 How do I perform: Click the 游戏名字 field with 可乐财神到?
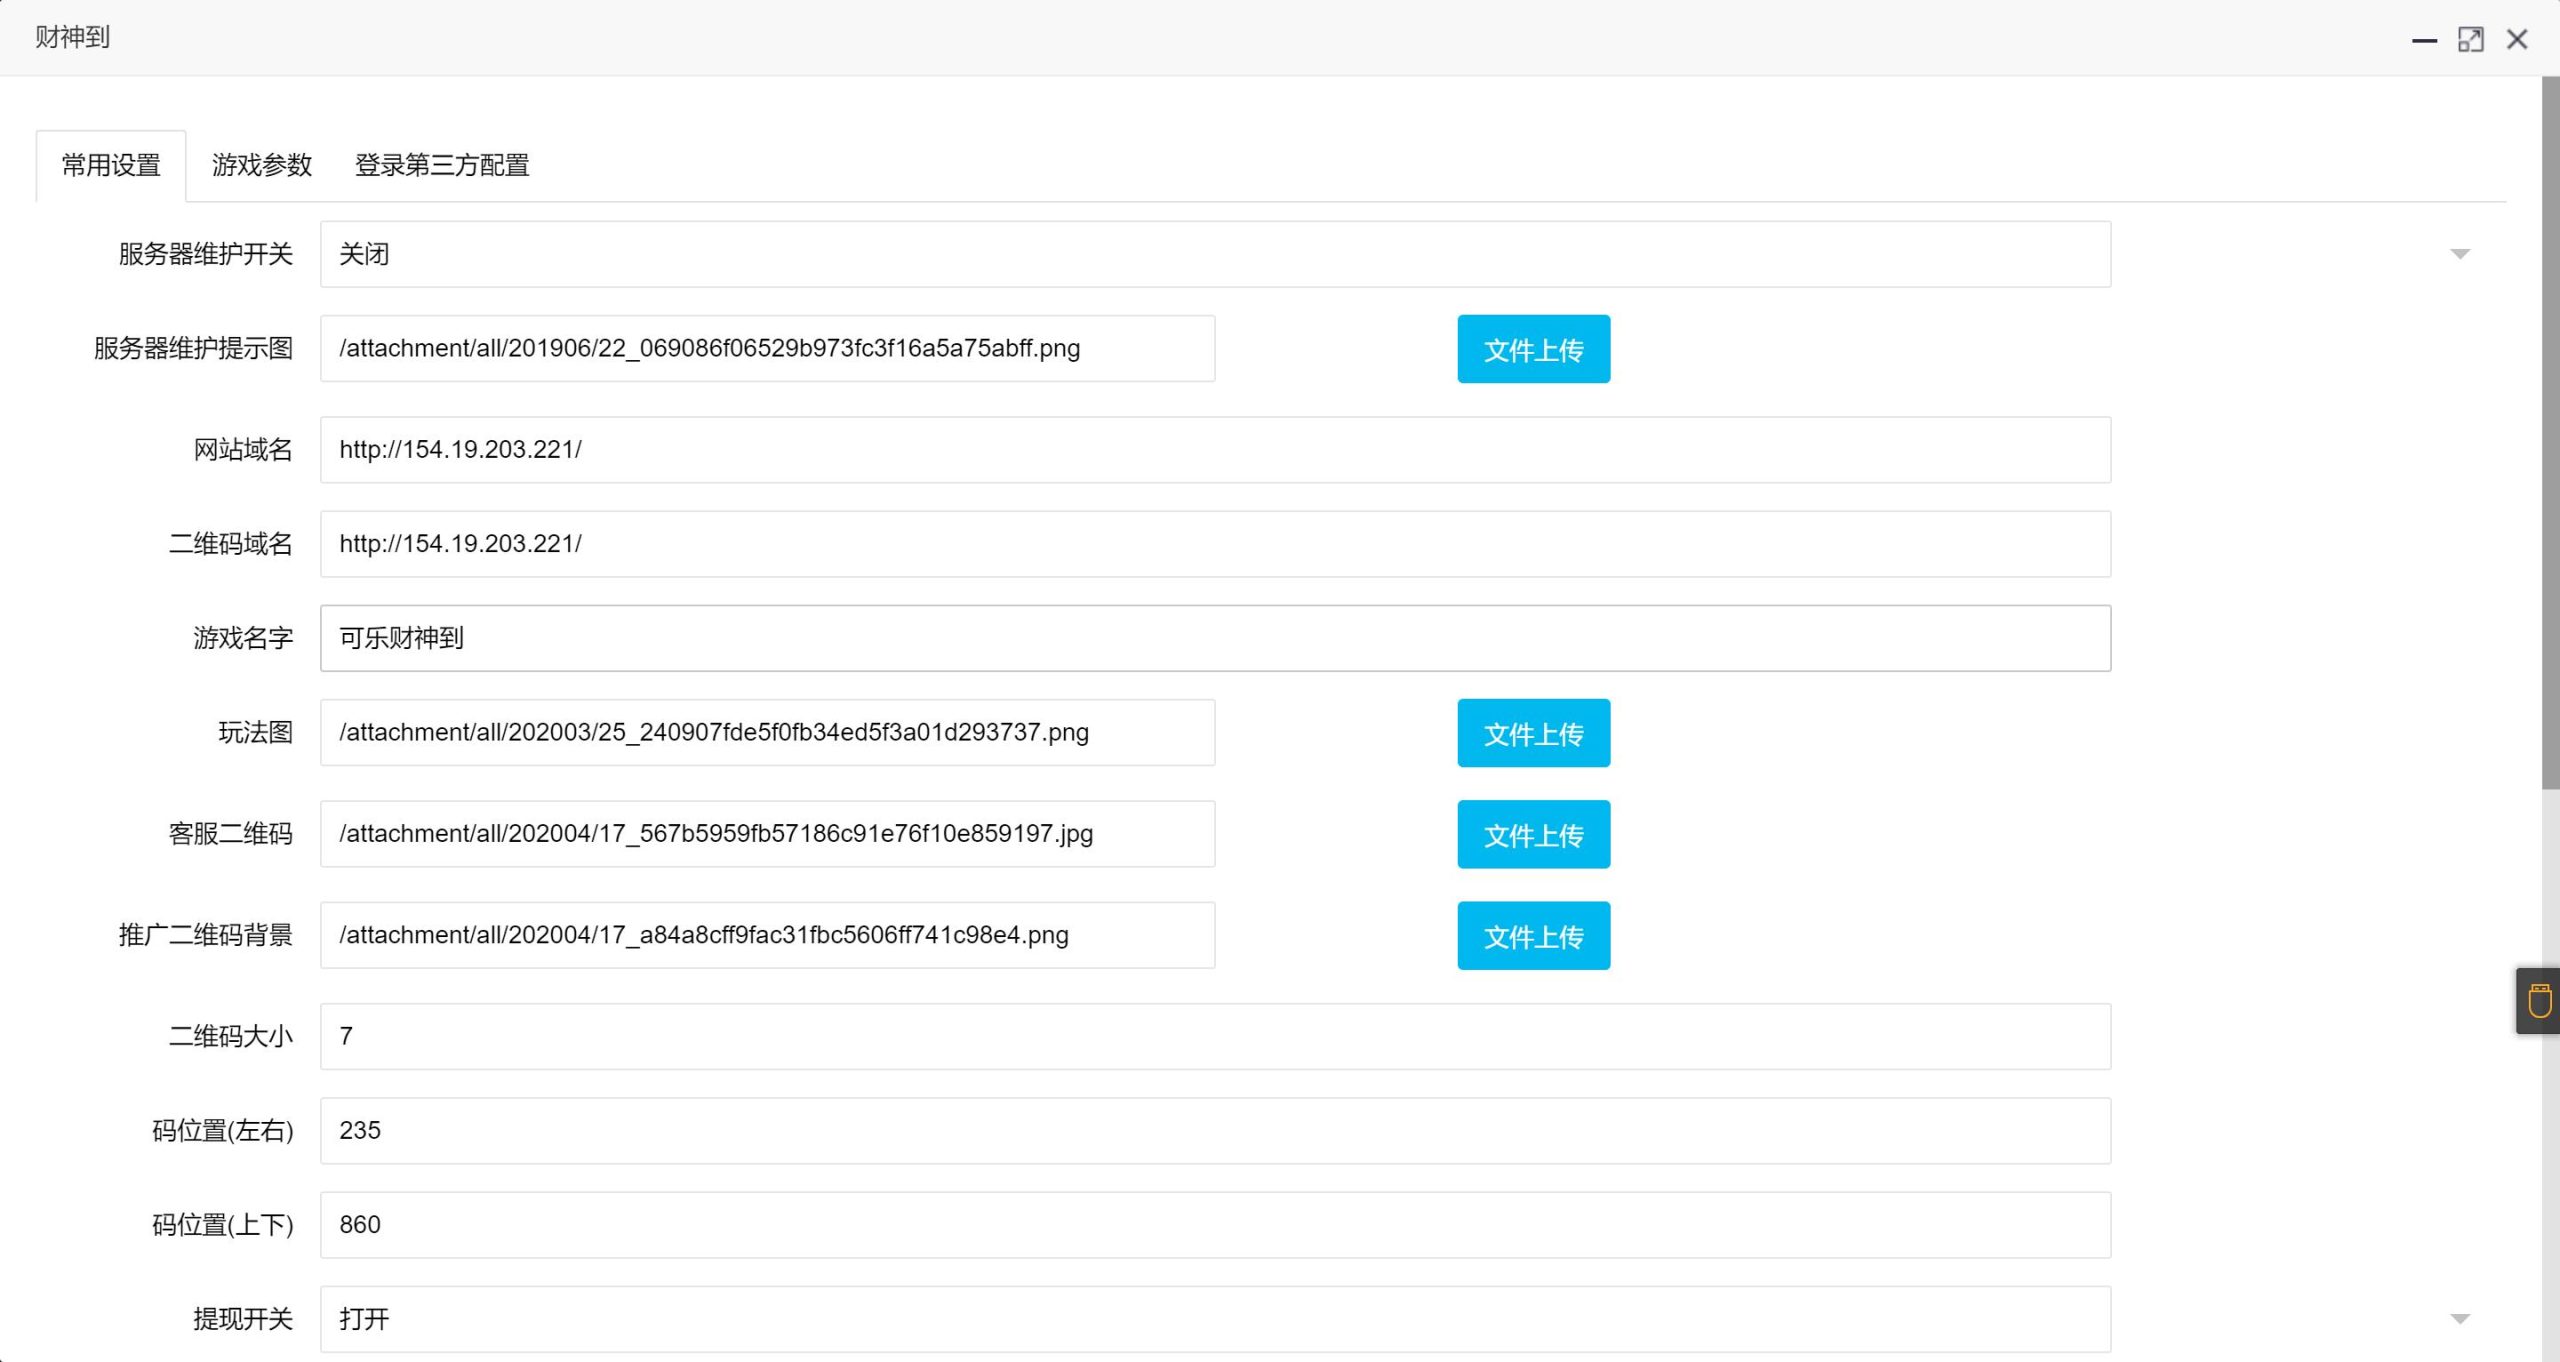1214,638
